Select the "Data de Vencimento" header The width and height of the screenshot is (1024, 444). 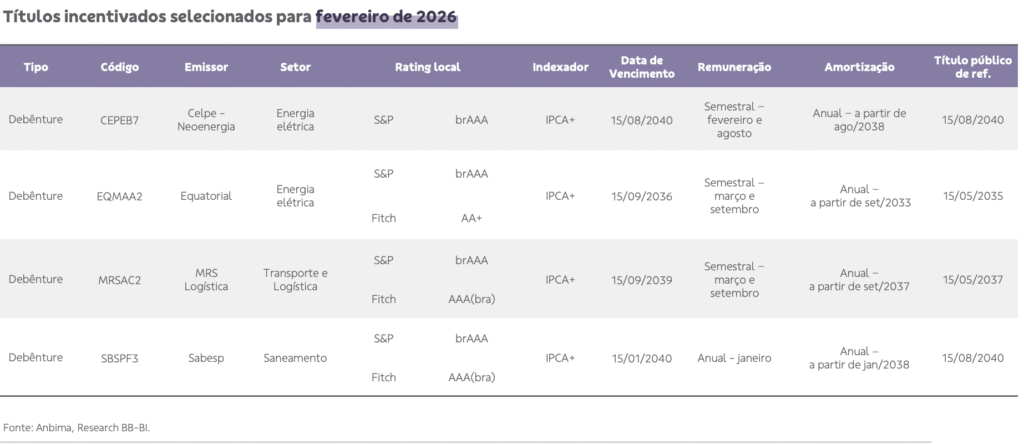[x=641, y=67]
